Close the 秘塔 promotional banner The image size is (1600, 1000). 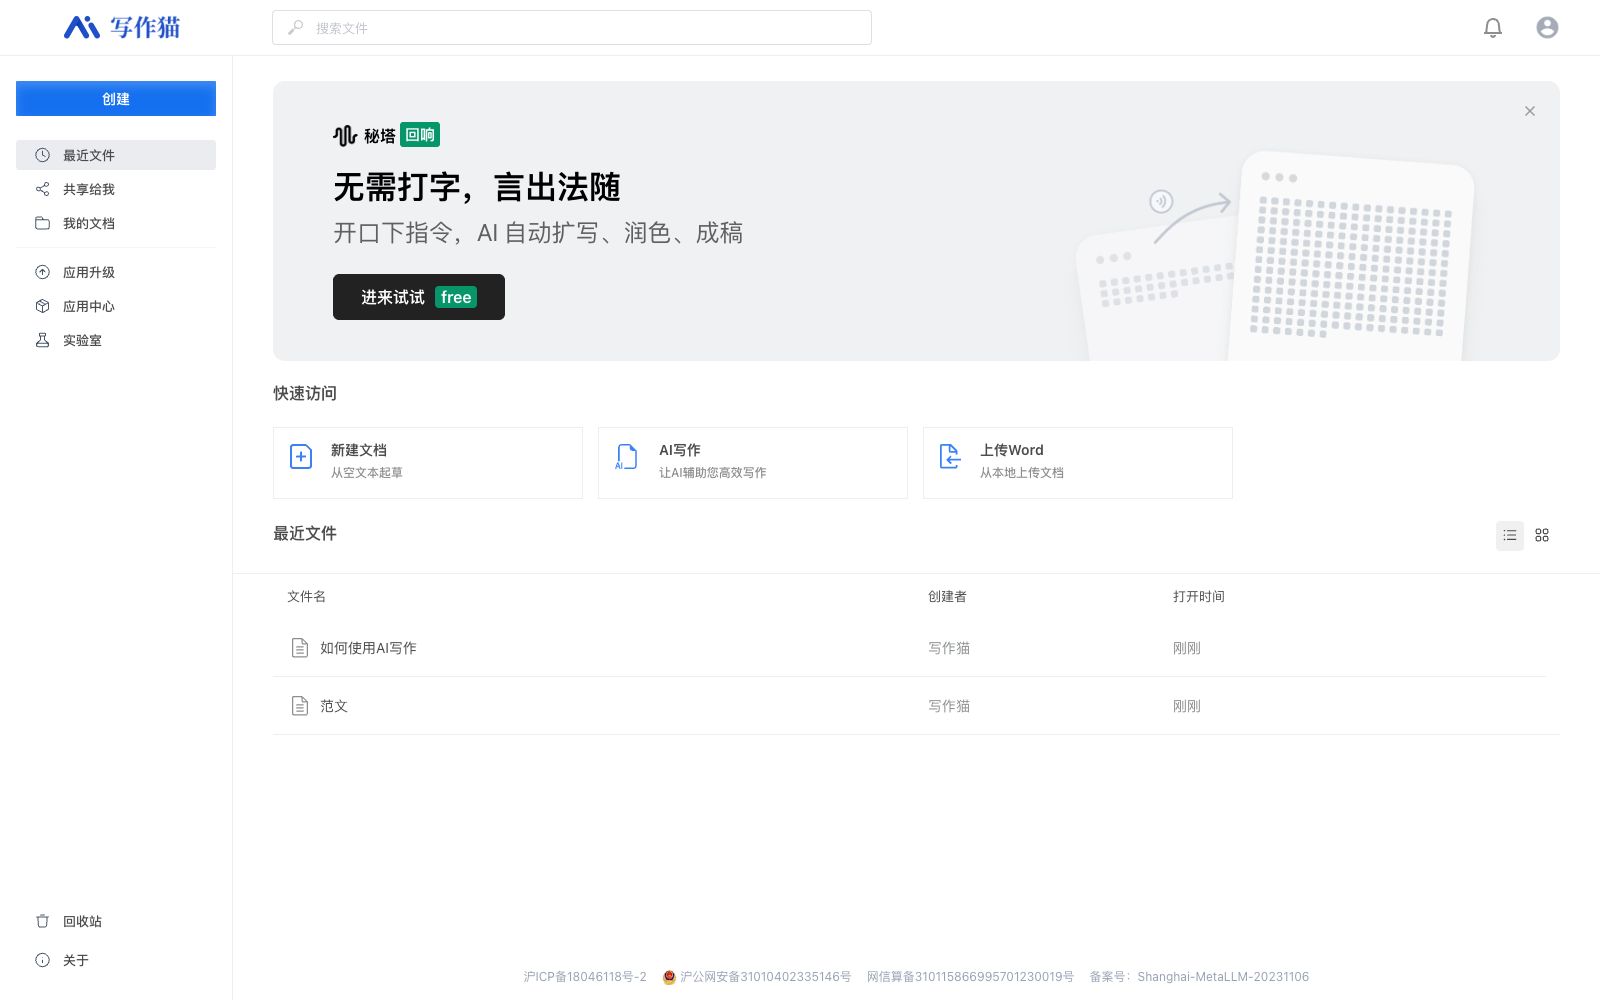point(1530,111)
